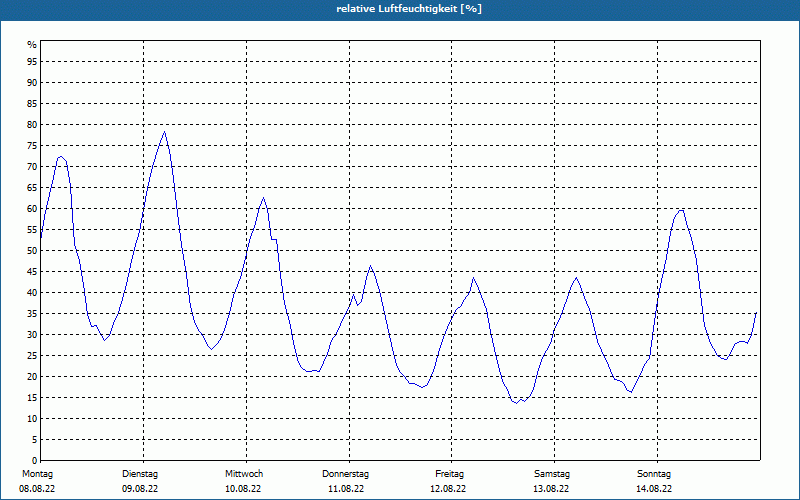
Task: Click the y-axis label '80'
Action: pos(32,124)
